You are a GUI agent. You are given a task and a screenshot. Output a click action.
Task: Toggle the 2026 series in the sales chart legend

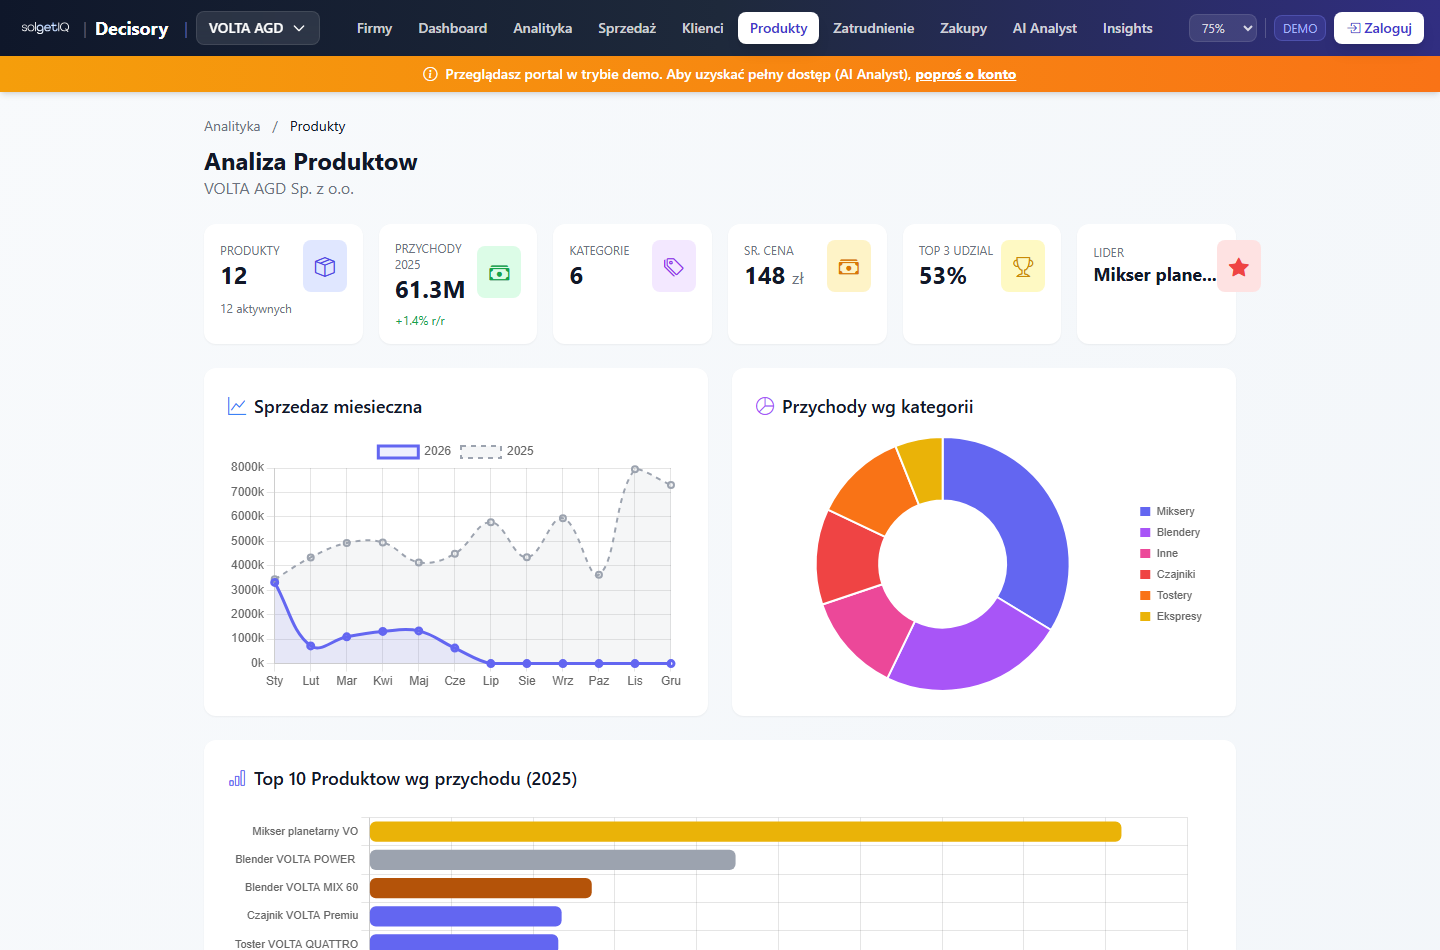[414, 451]
